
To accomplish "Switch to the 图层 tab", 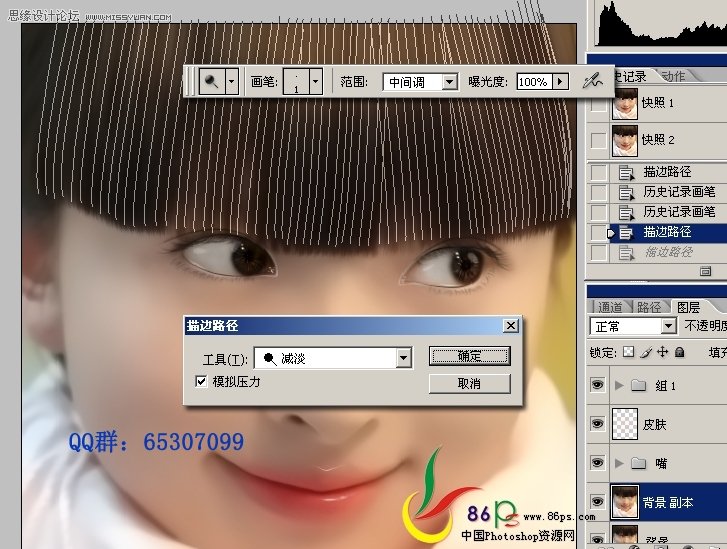I will click(689, 307).
